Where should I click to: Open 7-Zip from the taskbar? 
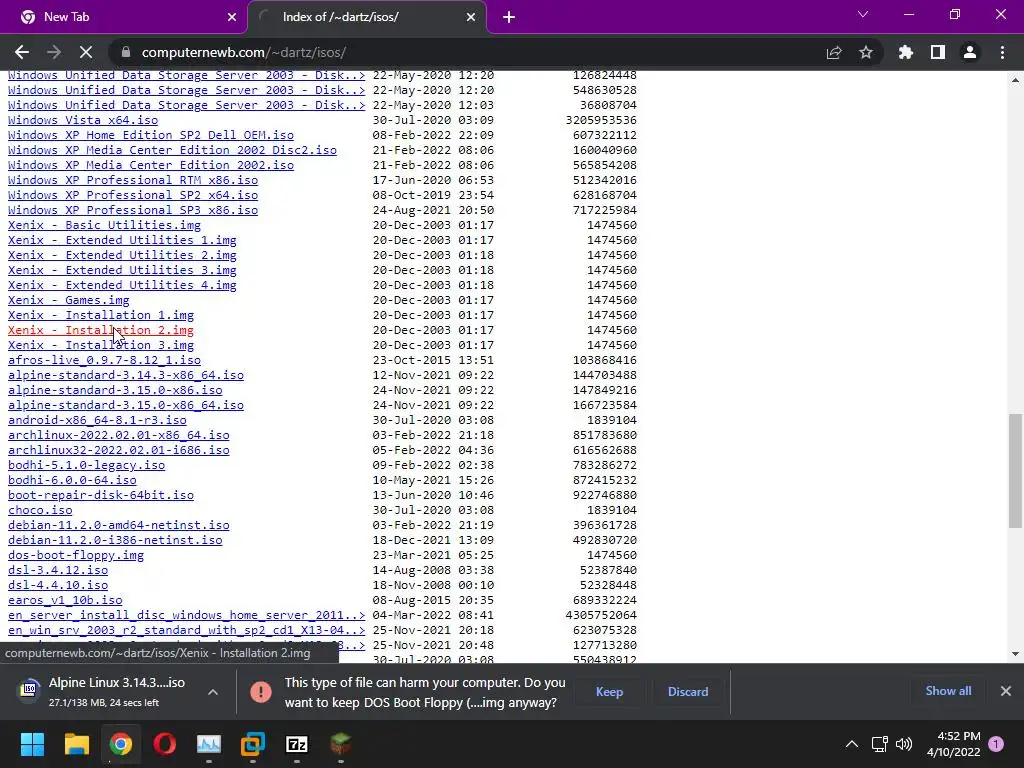[296, 744]
